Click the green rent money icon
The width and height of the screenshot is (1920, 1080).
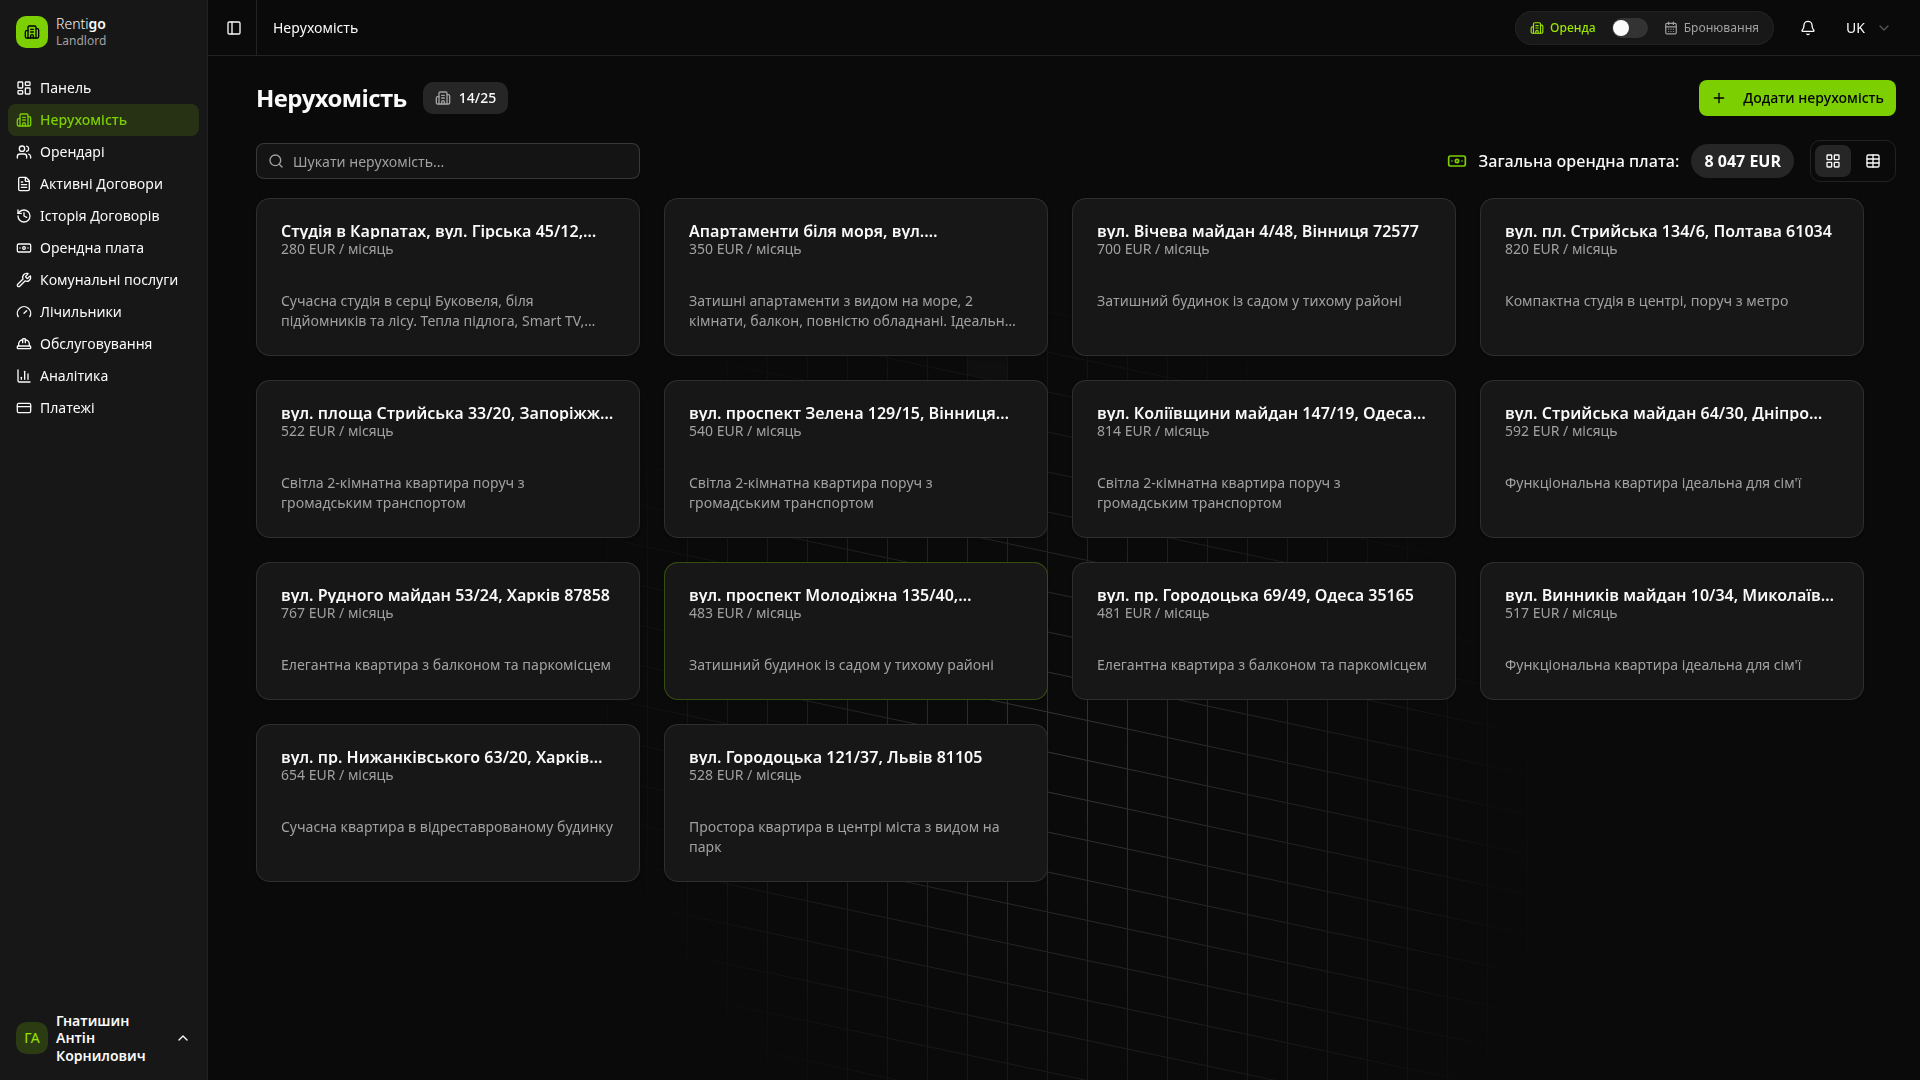tap(1457, 161)
